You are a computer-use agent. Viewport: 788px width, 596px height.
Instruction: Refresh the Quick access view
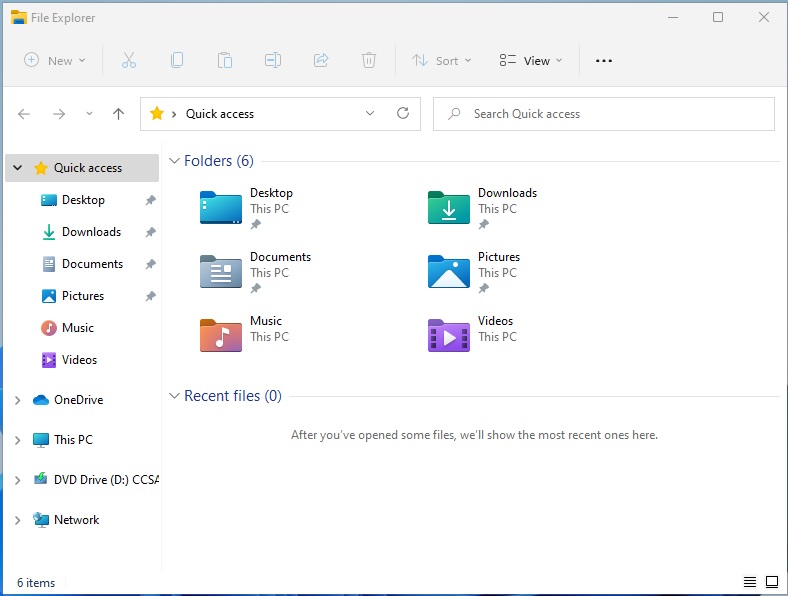tap(403, 114)
